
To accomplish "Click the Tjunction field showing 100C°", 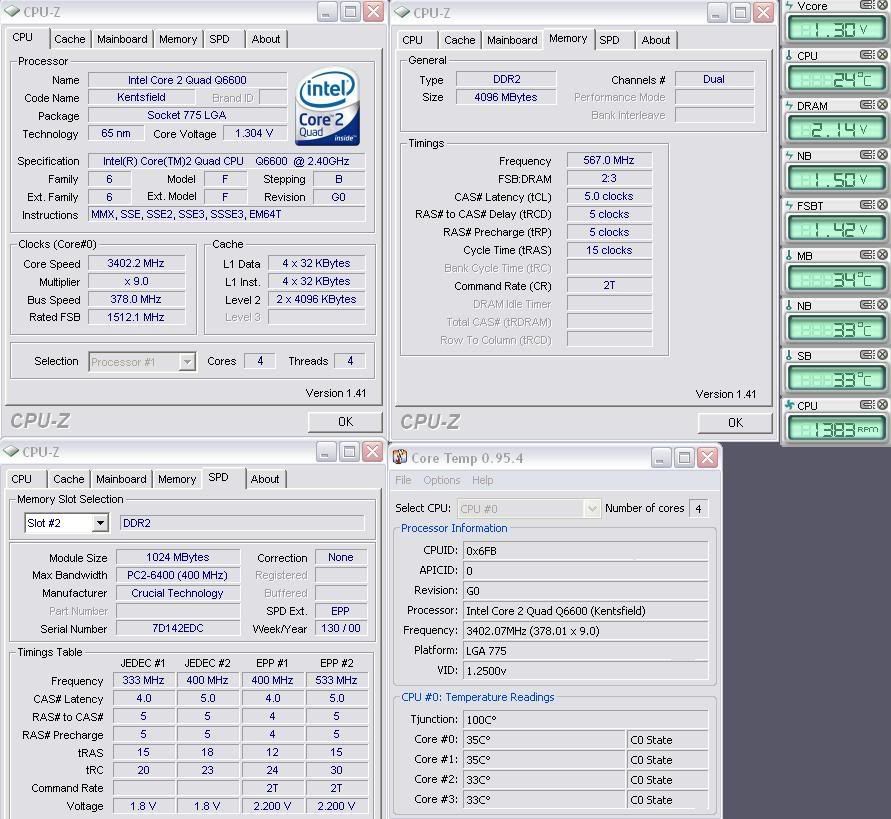I will click(585, 720).
